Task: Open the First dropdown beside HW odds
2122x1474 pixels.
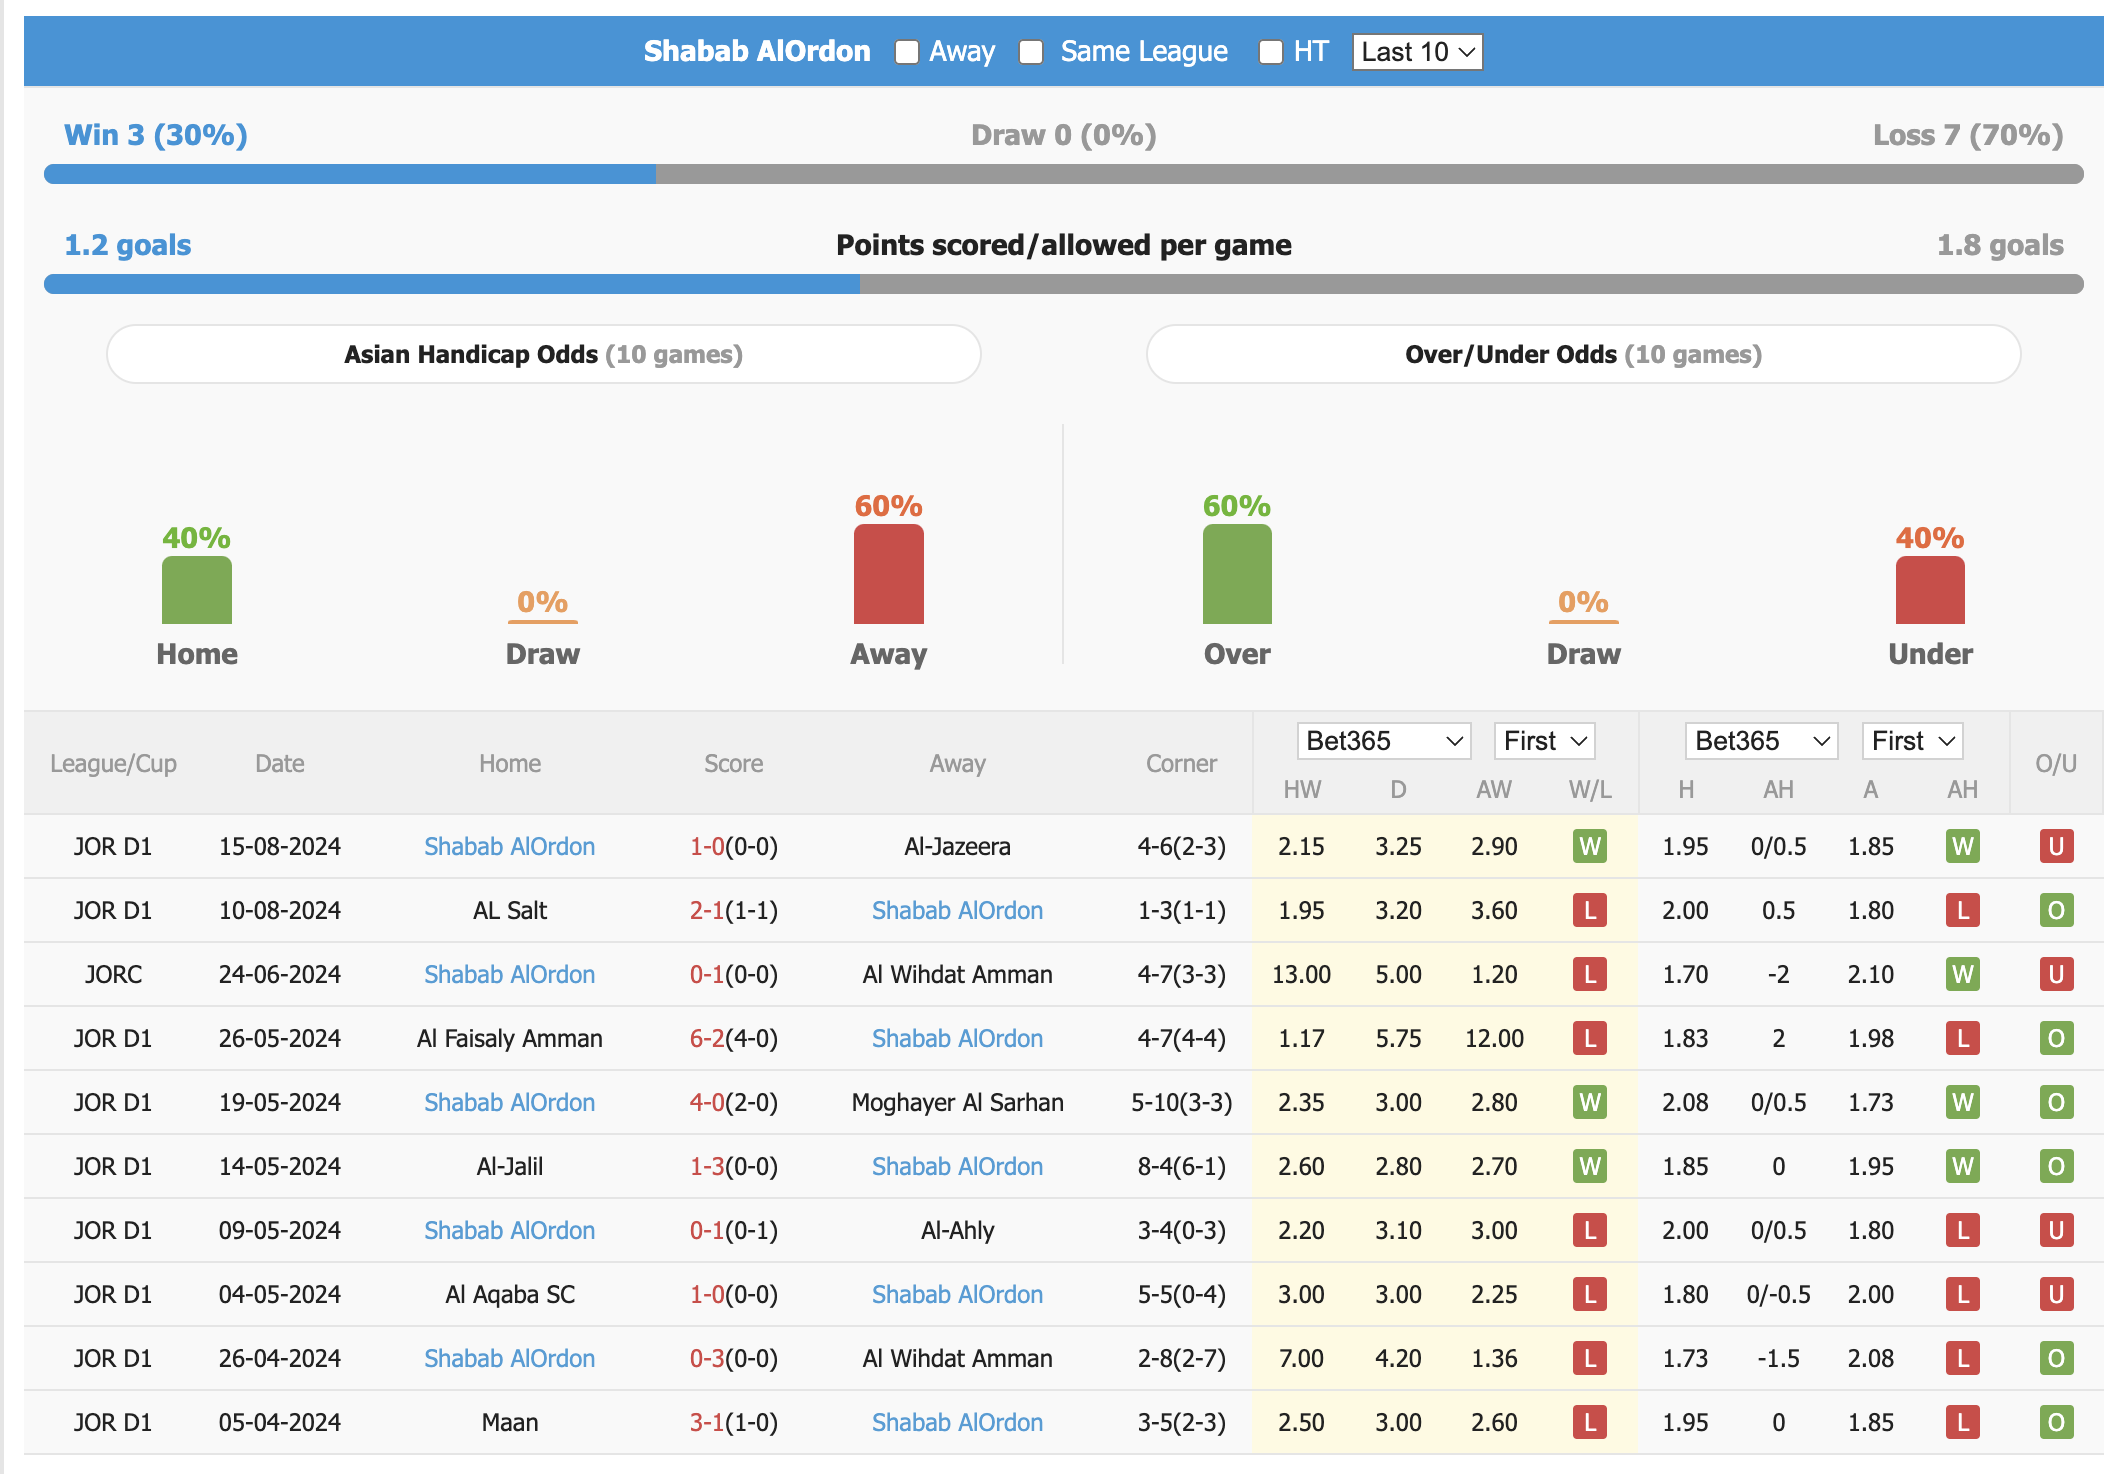Action: (x=1544, y=741)
